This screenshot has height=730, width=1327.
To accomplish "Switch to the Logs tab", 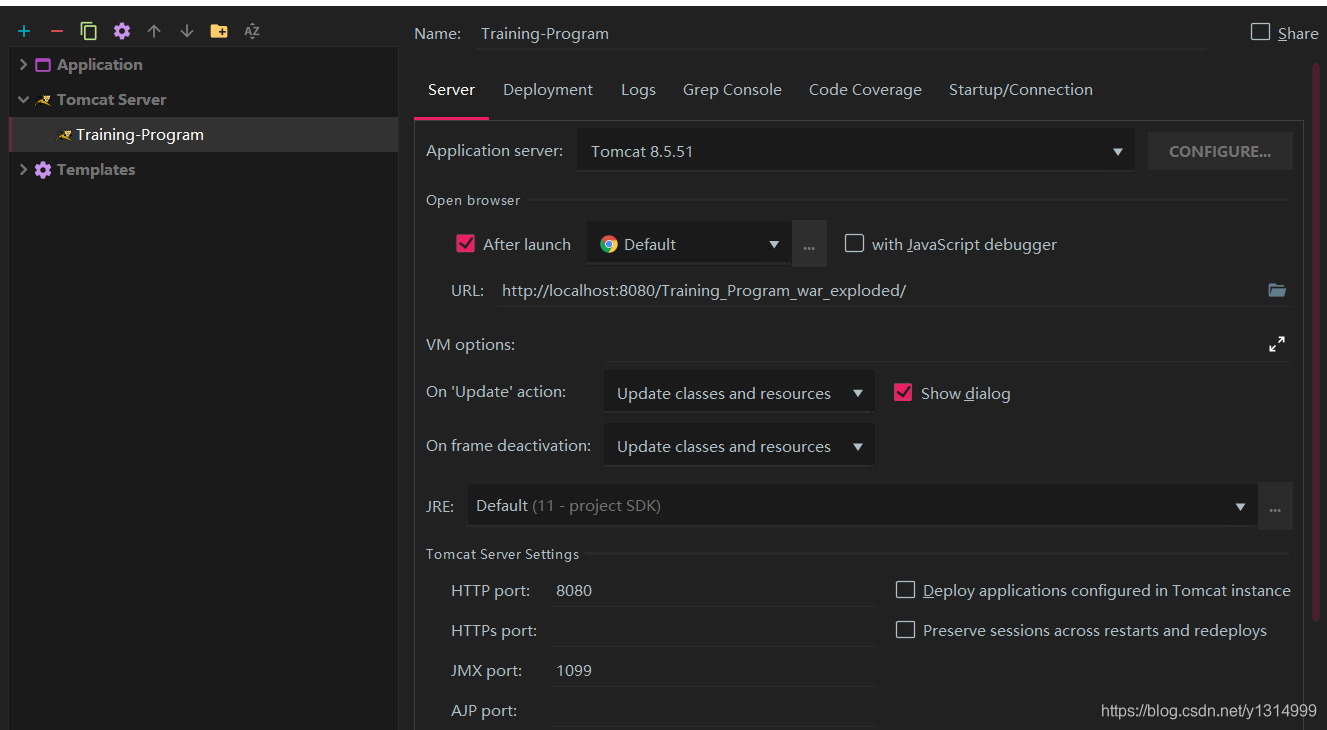I will coord(638,90).
